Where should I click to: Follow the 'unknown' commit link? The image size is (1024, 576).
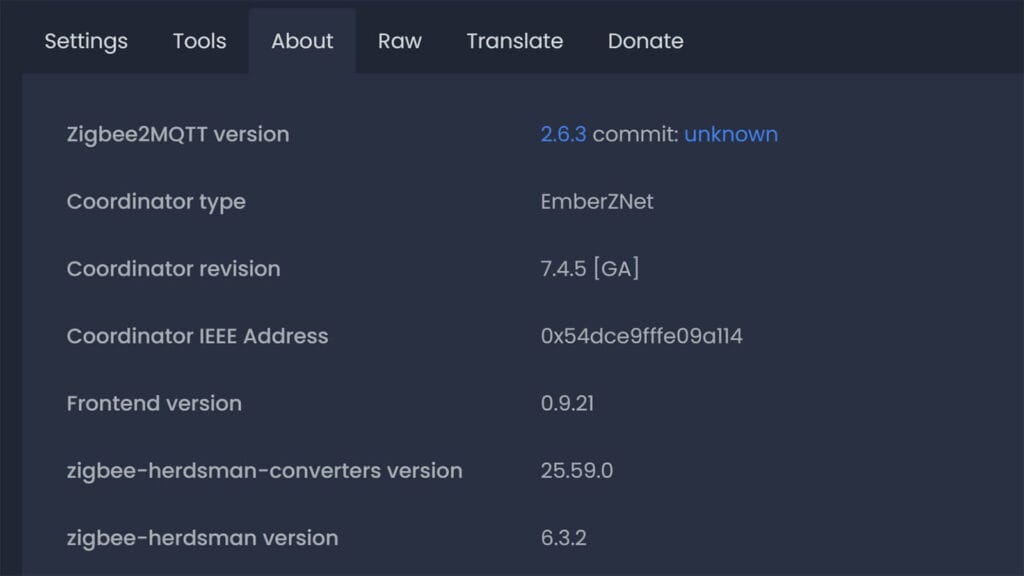(x=730, y=134)
